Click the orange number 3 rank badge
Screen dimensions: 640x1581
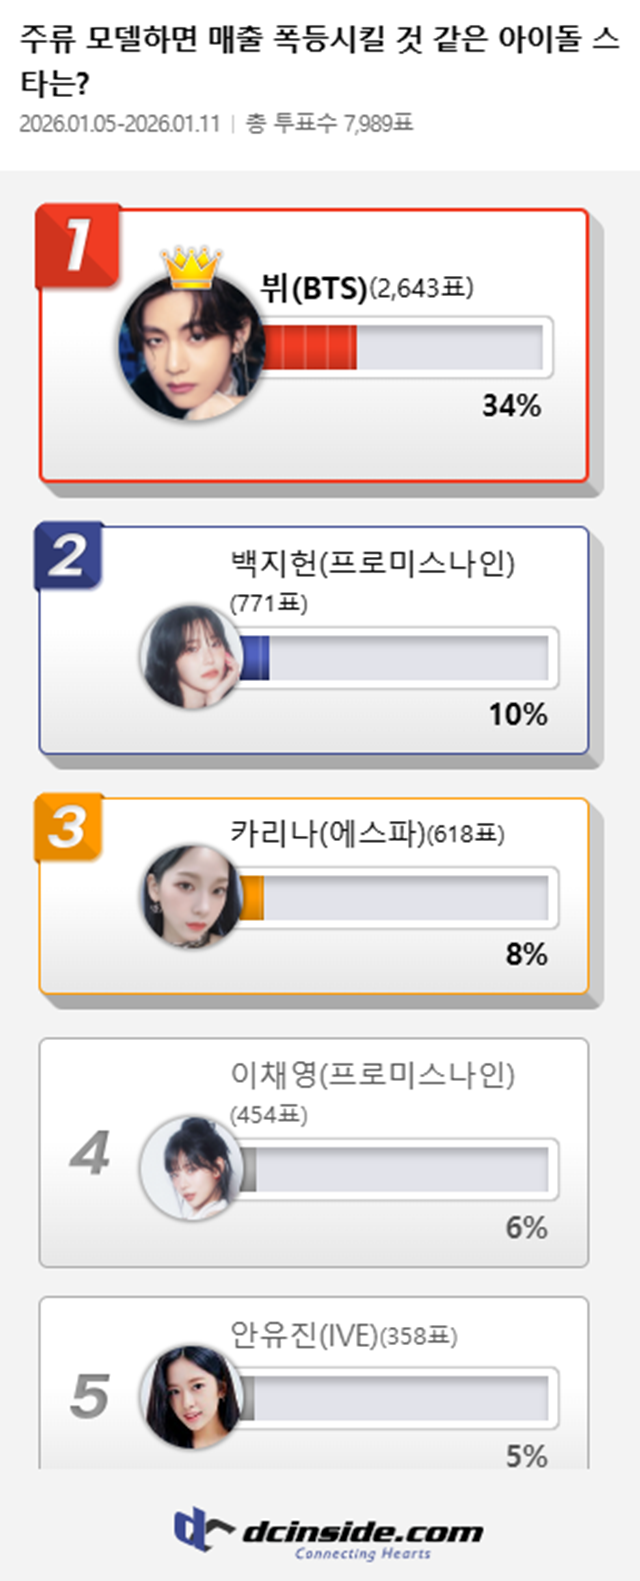pyautogui.click(x=68, y=826)
